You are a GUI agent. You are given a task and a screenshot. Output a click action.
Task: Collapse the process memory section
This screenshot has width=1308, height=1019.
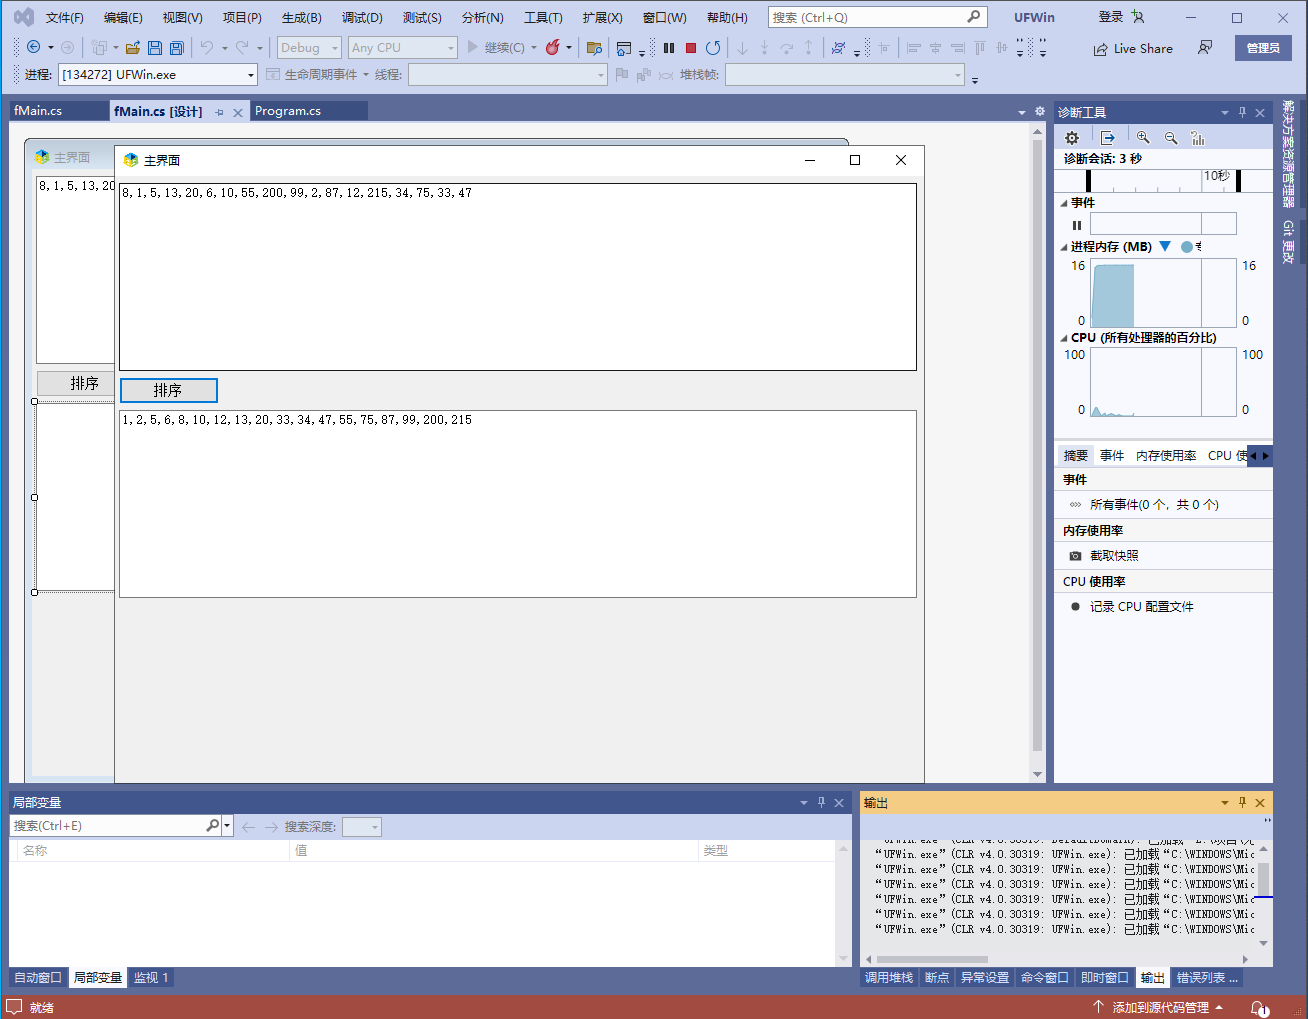[x=1064, y=247]
